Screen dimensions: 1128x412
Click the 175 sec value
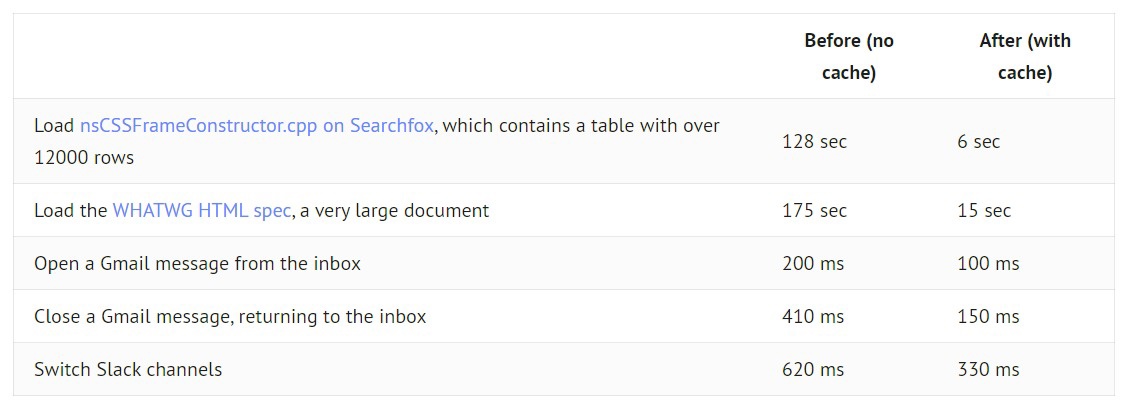click(x=814, y=211)
